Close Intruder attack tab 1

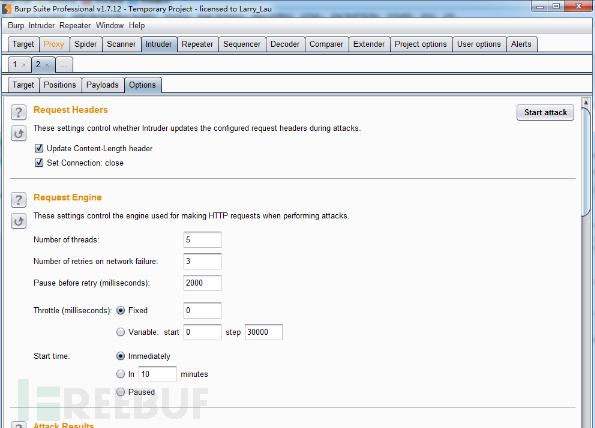pos(24,65)
